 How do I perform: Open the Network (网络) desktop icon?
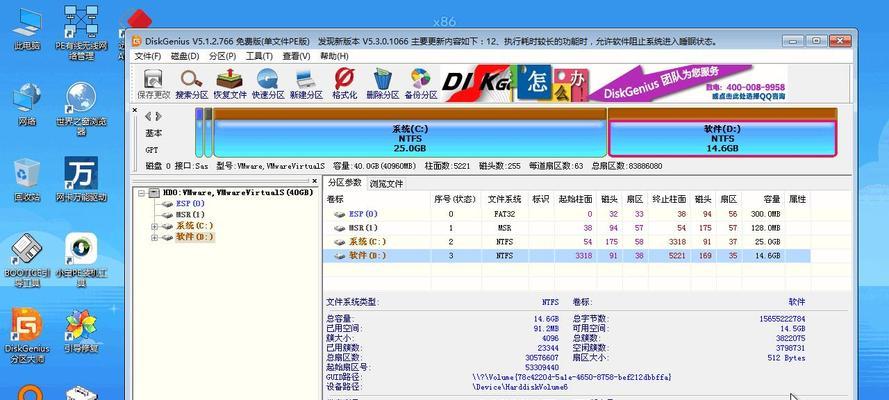pyautogui.click(x=27, y=105)
